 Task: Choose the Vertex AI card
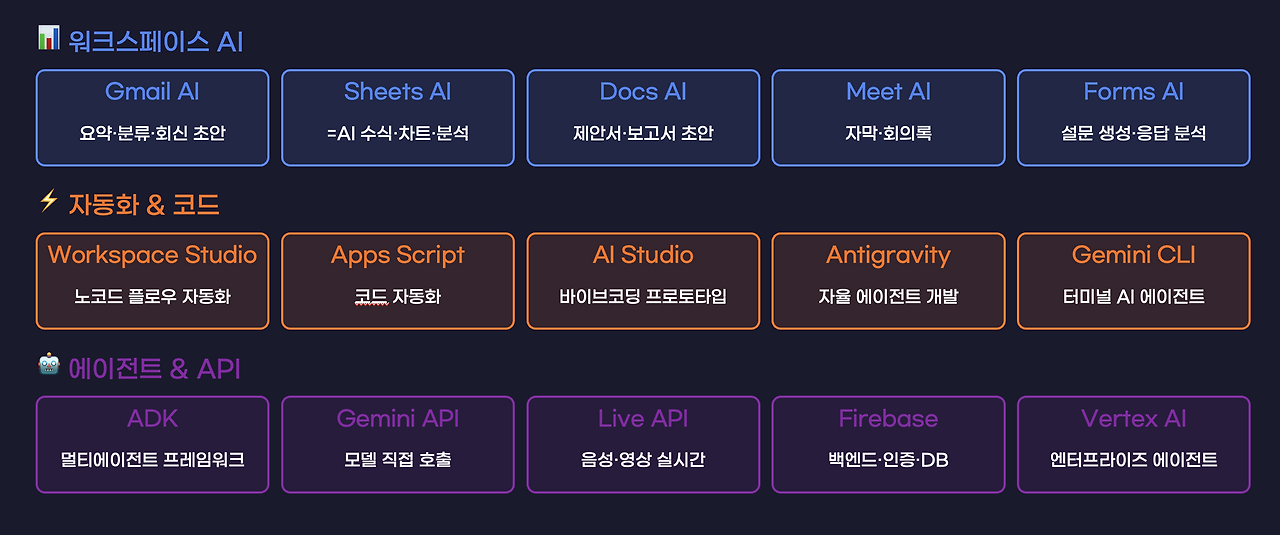coord(1134,445)
